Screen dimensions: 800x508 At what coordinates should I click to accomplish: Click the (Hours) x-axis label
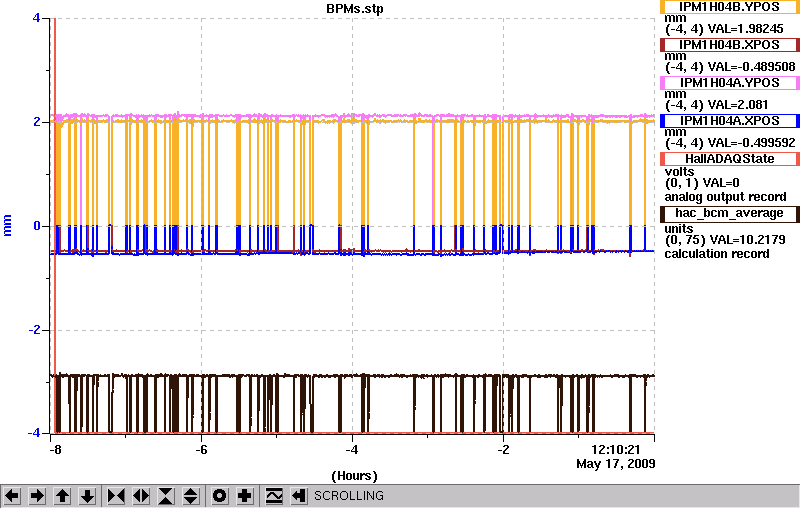tap(355, 476)
